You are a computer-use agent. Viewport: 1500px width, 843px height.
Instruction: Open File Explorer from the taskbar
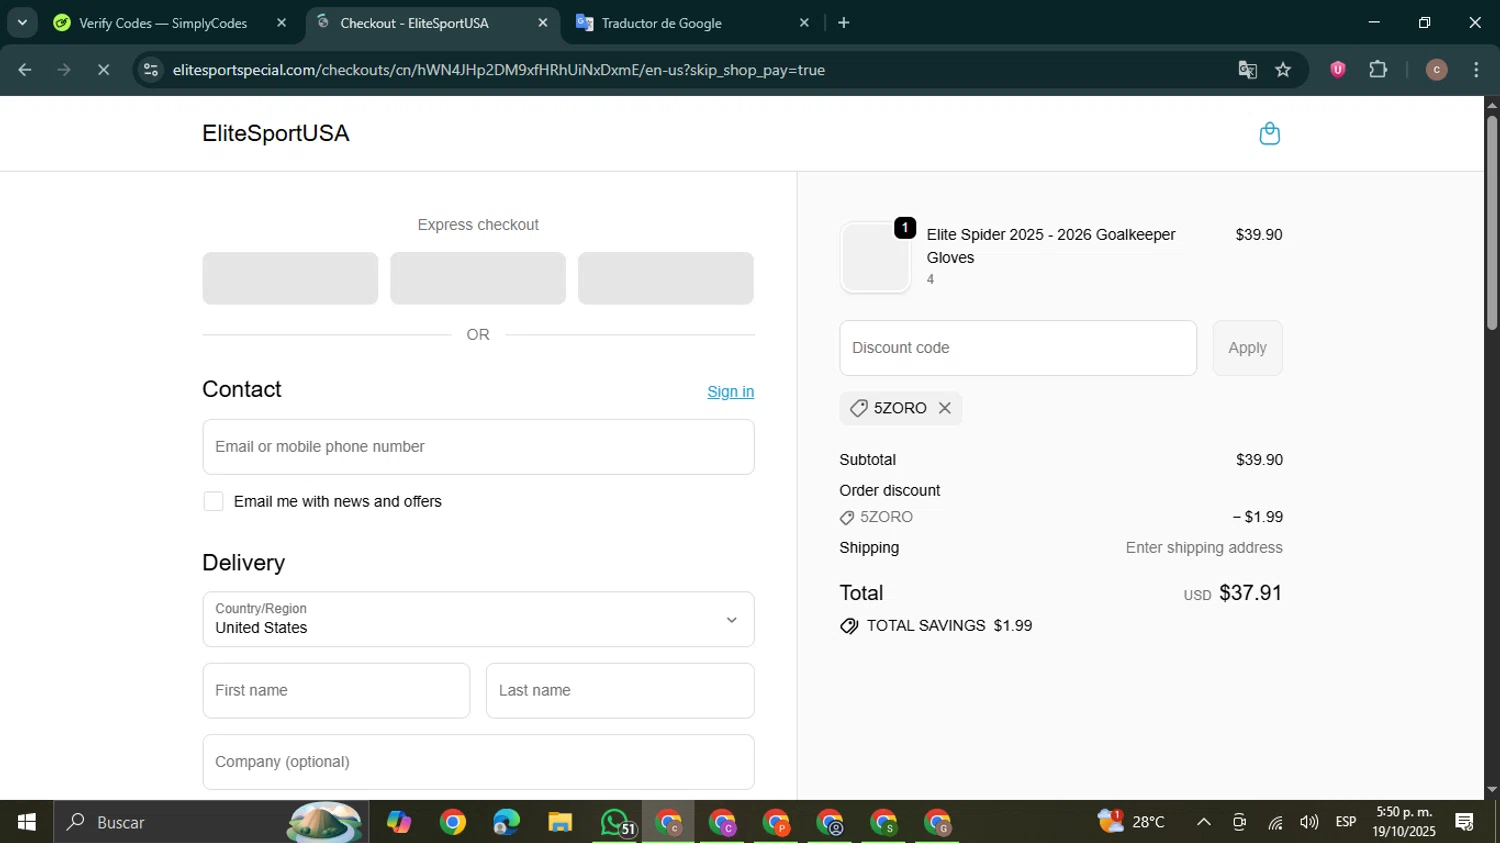click(560, 822)
